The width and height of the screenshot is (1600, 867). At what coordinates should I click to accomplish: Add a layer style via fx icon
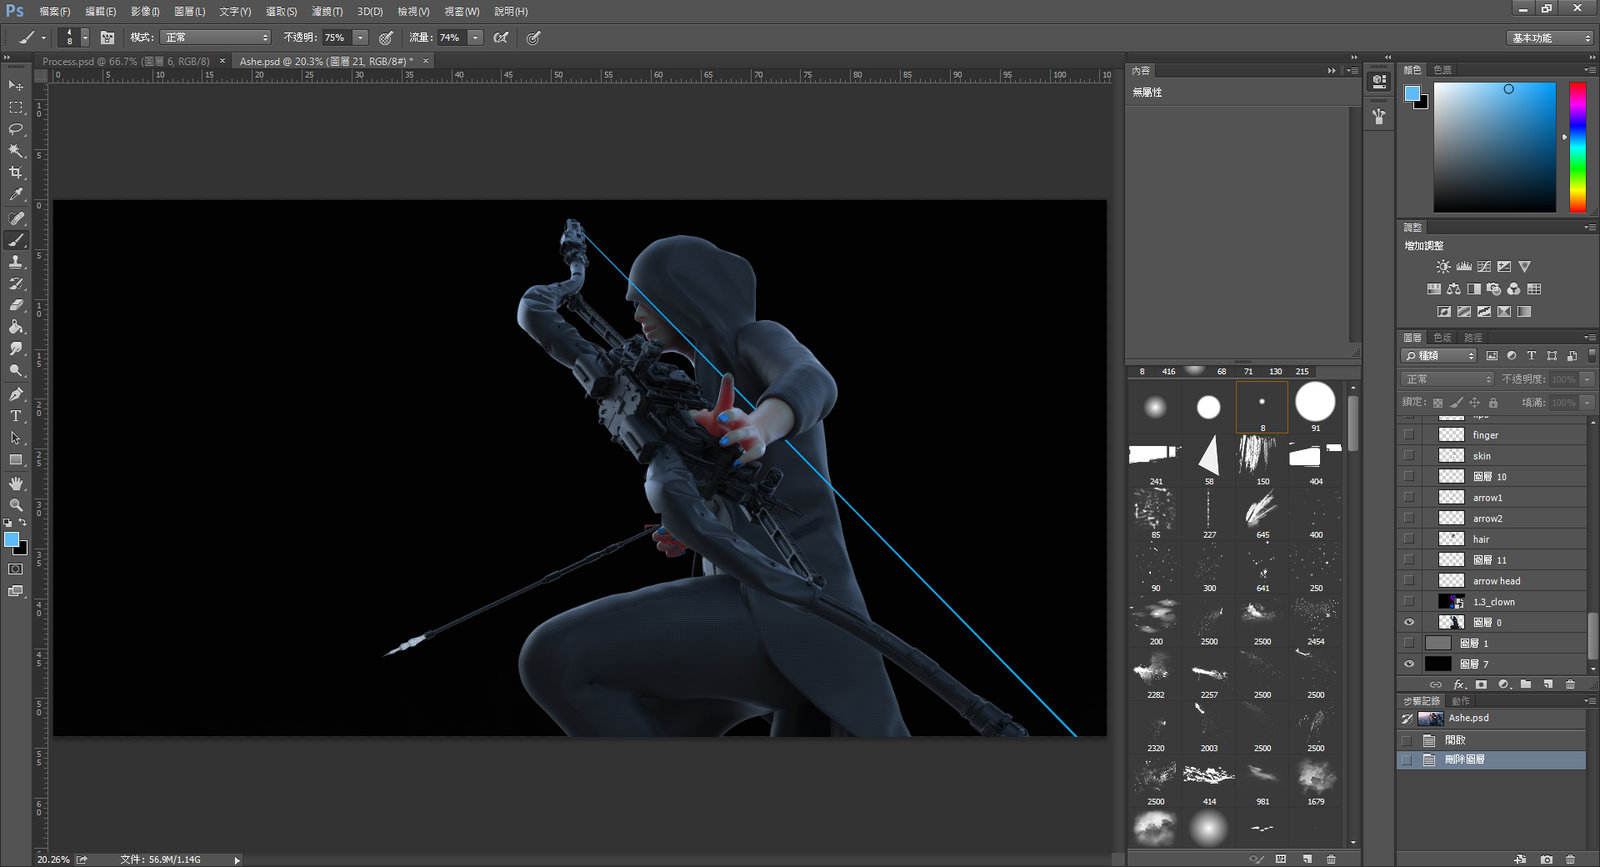[1459, 684]
